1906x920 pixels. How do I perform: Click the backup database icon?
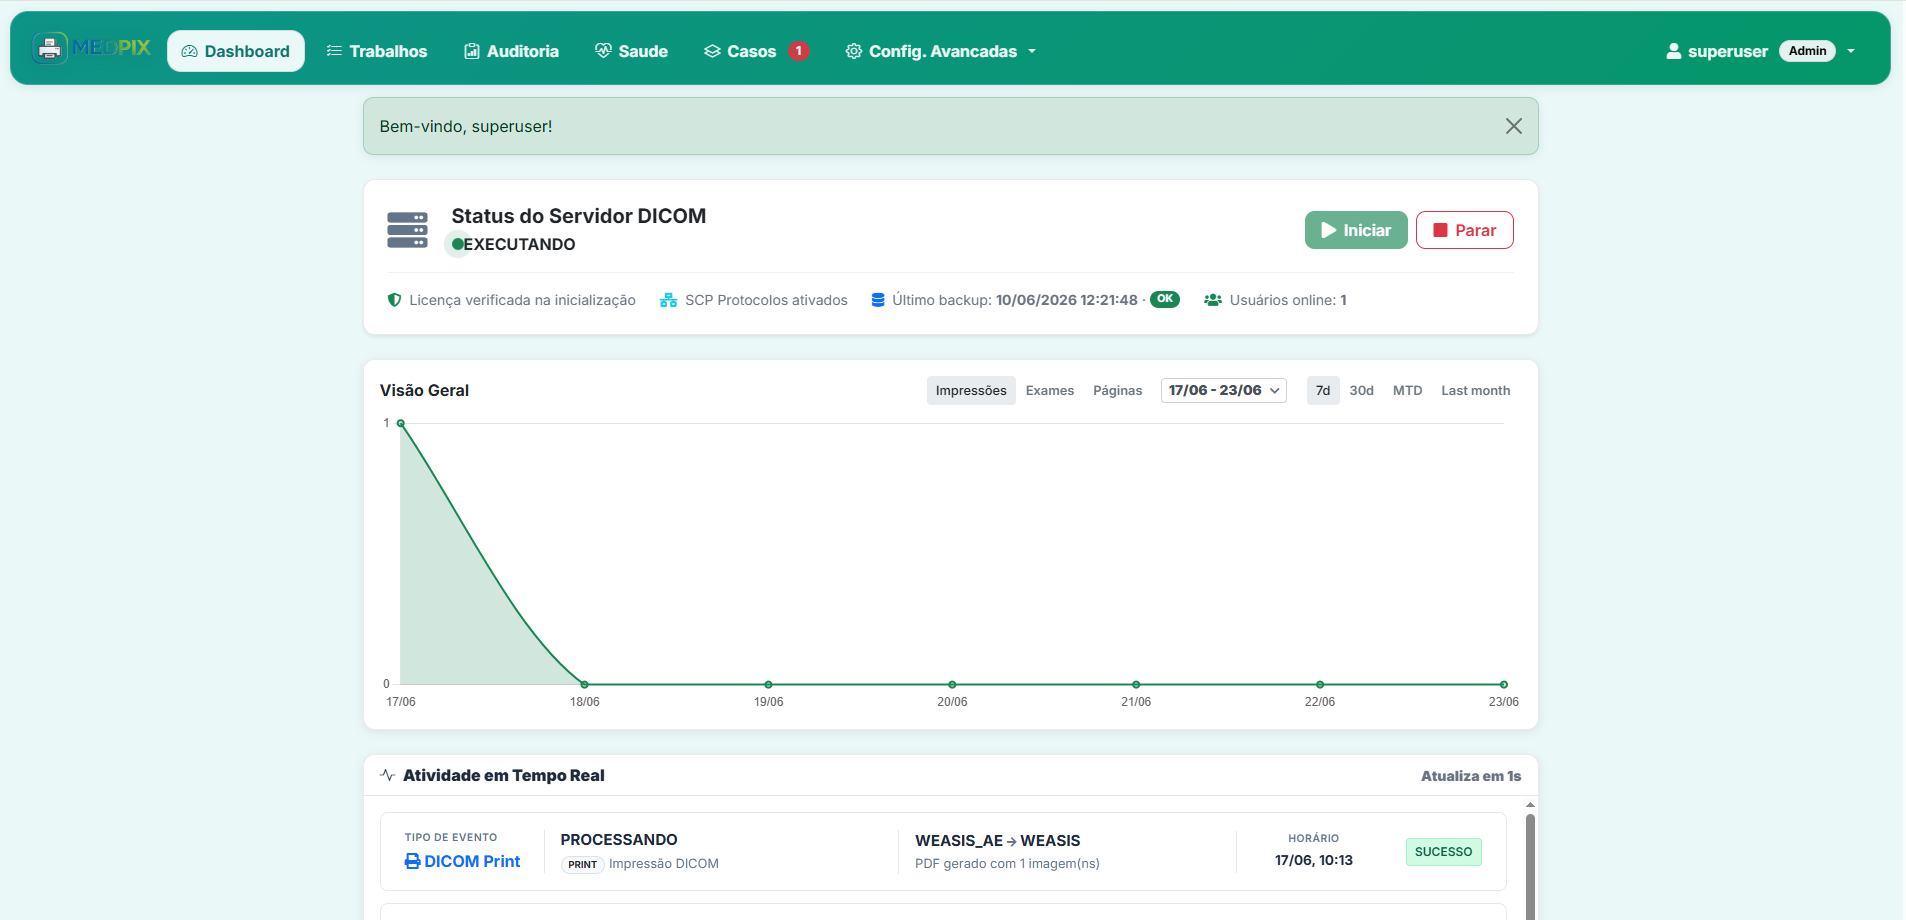click(878, 300)
